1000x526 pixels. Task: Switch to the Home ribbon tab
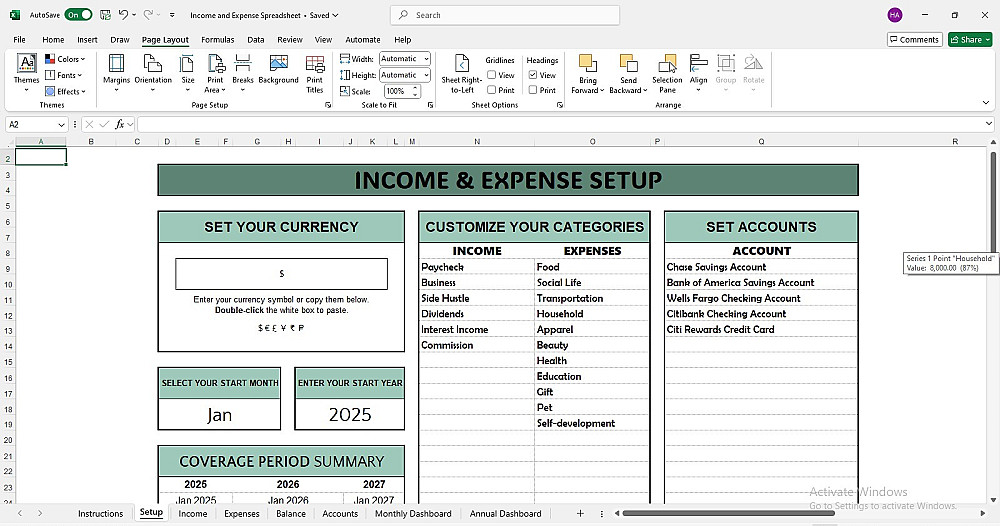(x=53, y=40)
